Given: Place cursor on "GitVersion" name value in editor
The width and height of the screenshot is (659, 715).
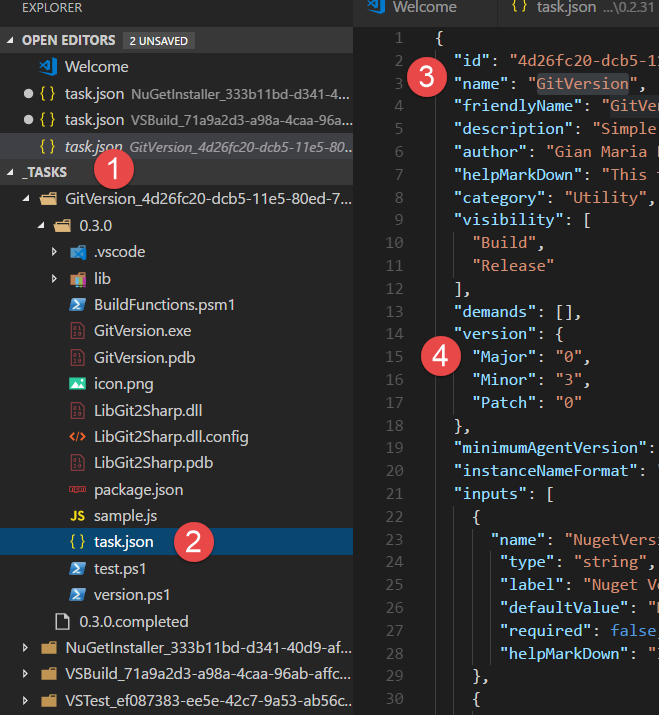Looking at the screenshot, I should 582,84.
